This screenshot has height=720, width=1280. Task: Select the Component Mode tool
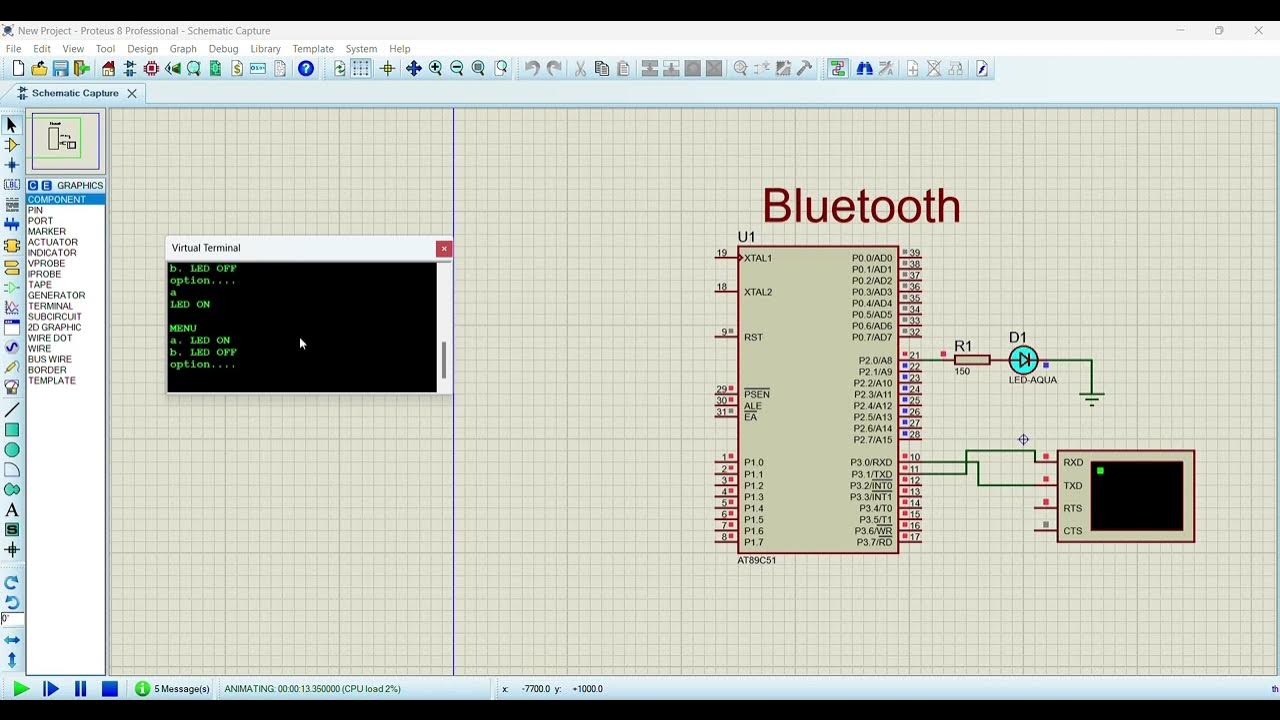pos(12,145)
